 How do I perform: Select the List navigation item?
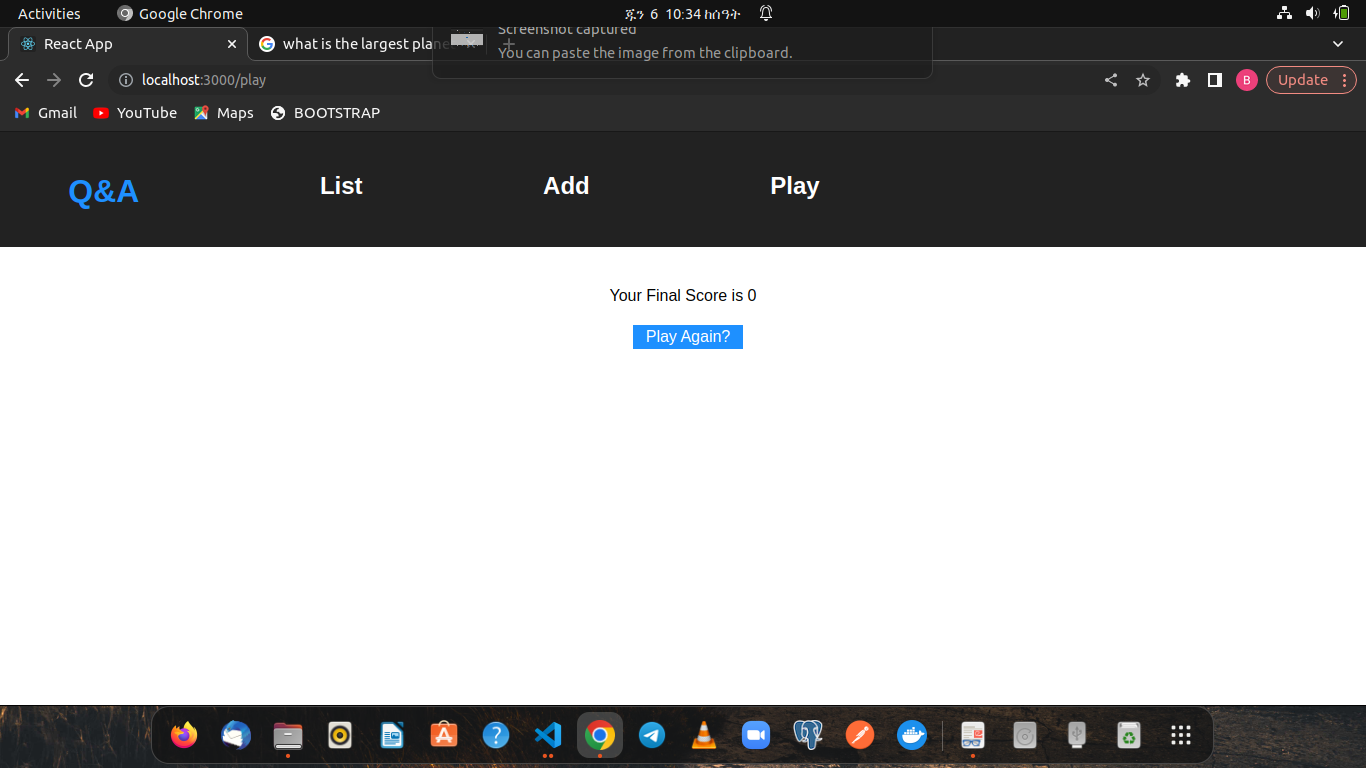pyautogui.click(x=341, y=186)
